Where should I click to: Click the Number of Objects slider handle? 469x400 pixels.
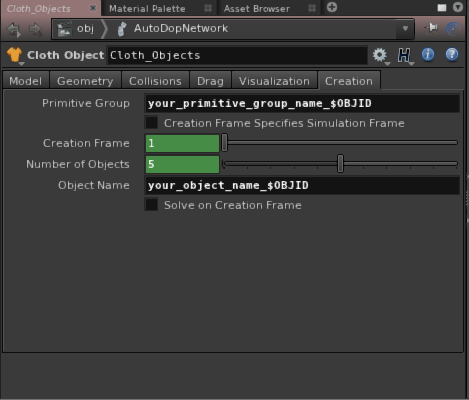coord(340,163)
